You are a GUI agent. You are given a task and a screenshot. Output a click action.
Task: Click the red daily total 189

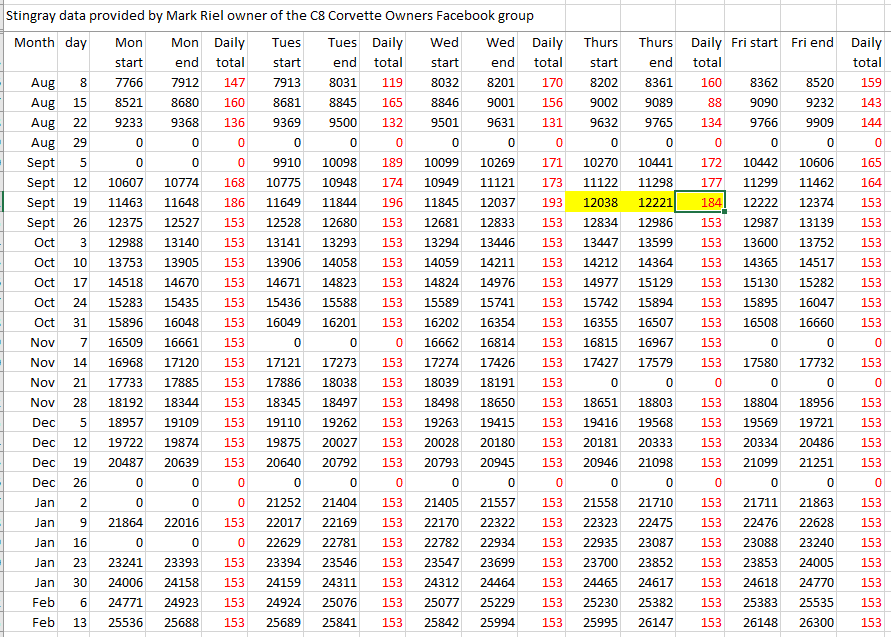pyautogui.click(x=391, y=162)
